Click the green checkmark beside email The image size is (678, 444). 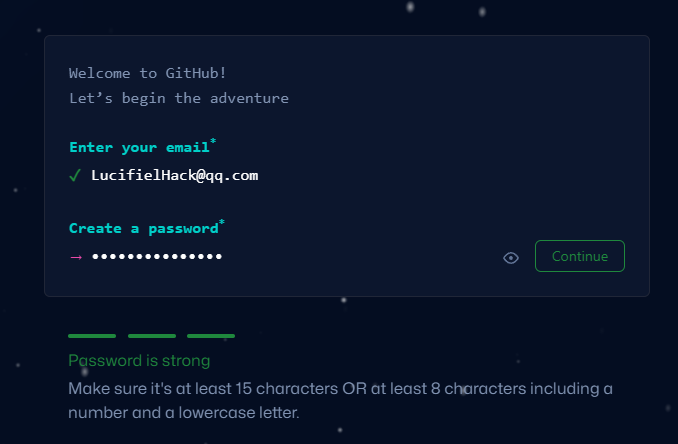pyautogui.click(x=75, y=176)
